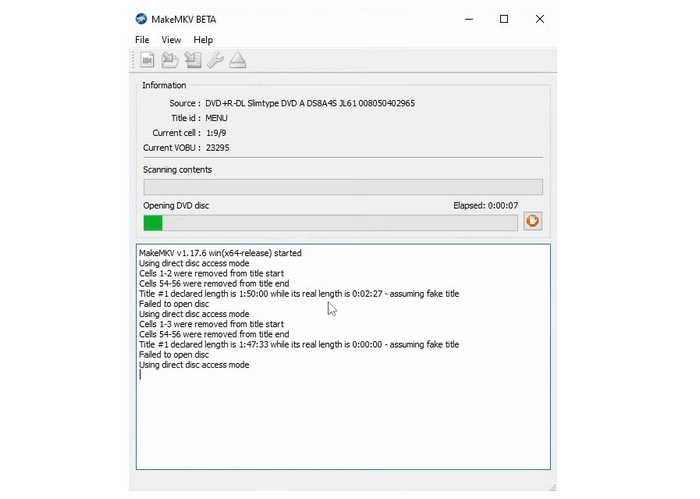Click the MakeMKV app icon in title bar
Viewport: 700px width, 499px height.
click(x=141, y=19)
